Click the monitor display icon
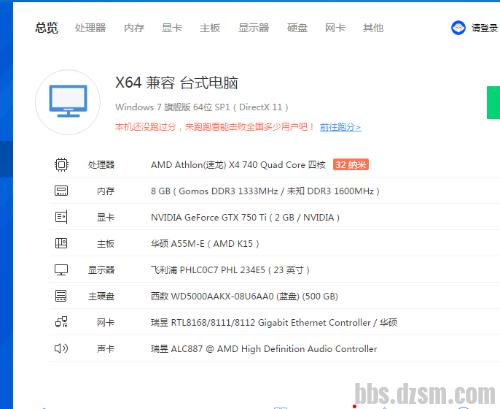Screen dimensions: 500x409 tap(61, 270)
